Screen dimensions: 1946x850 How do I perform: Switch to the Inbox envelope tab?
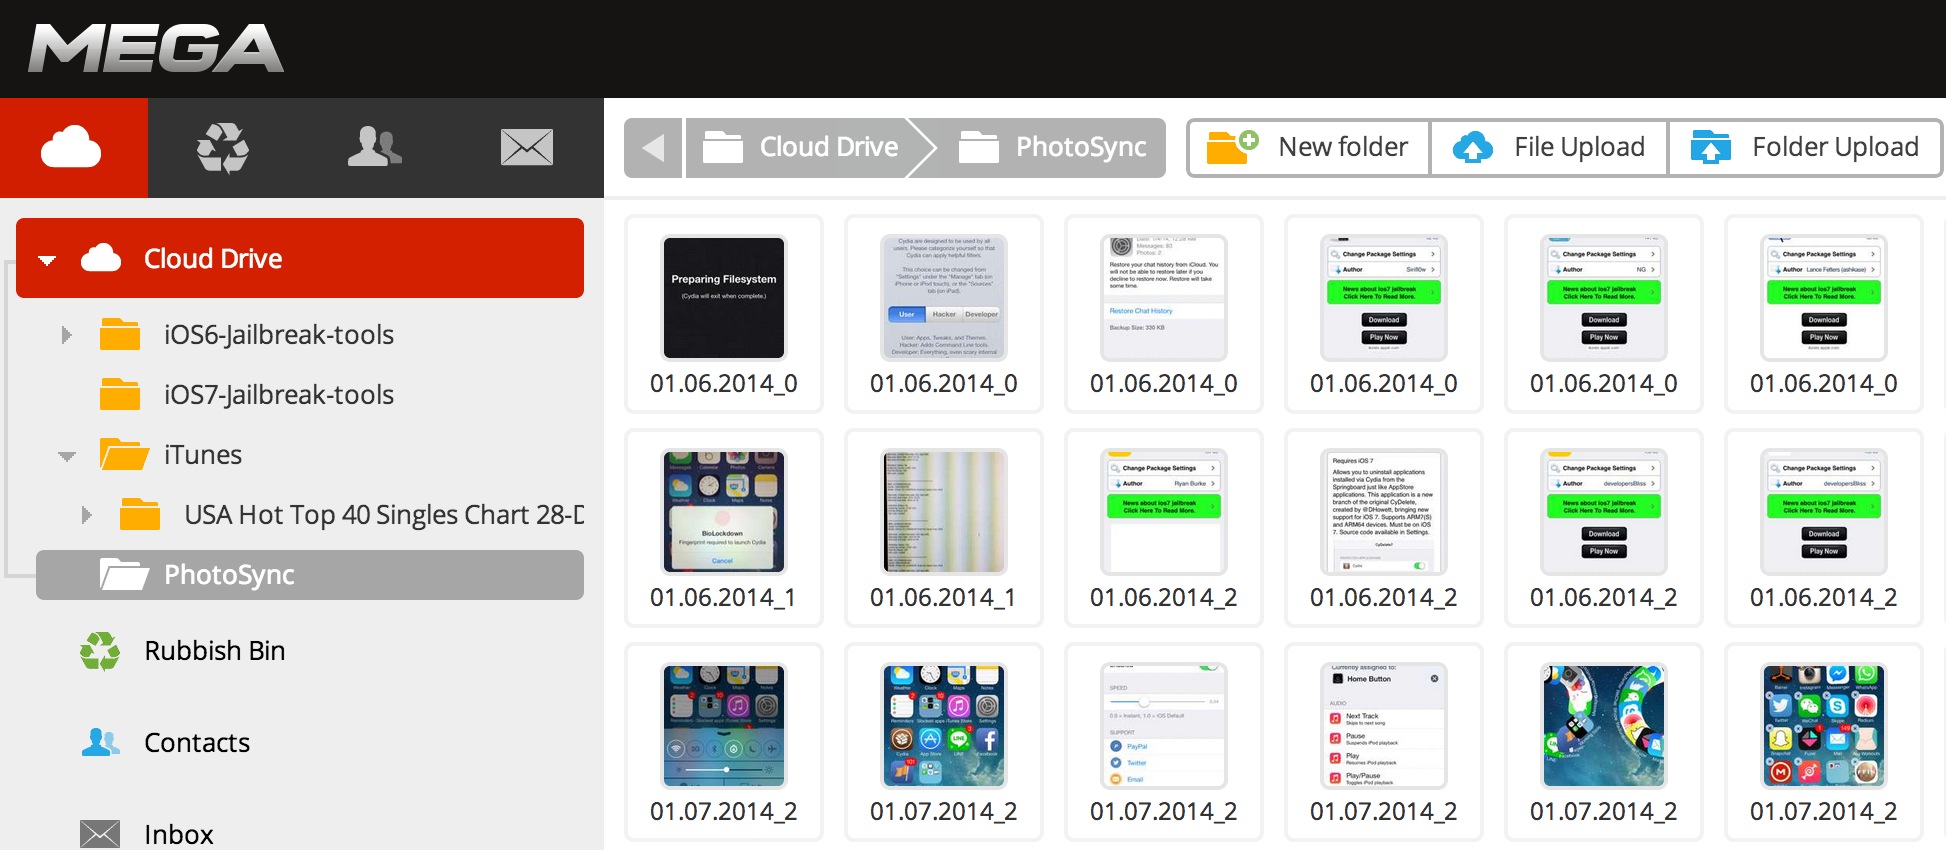click(x=527, y=148)
